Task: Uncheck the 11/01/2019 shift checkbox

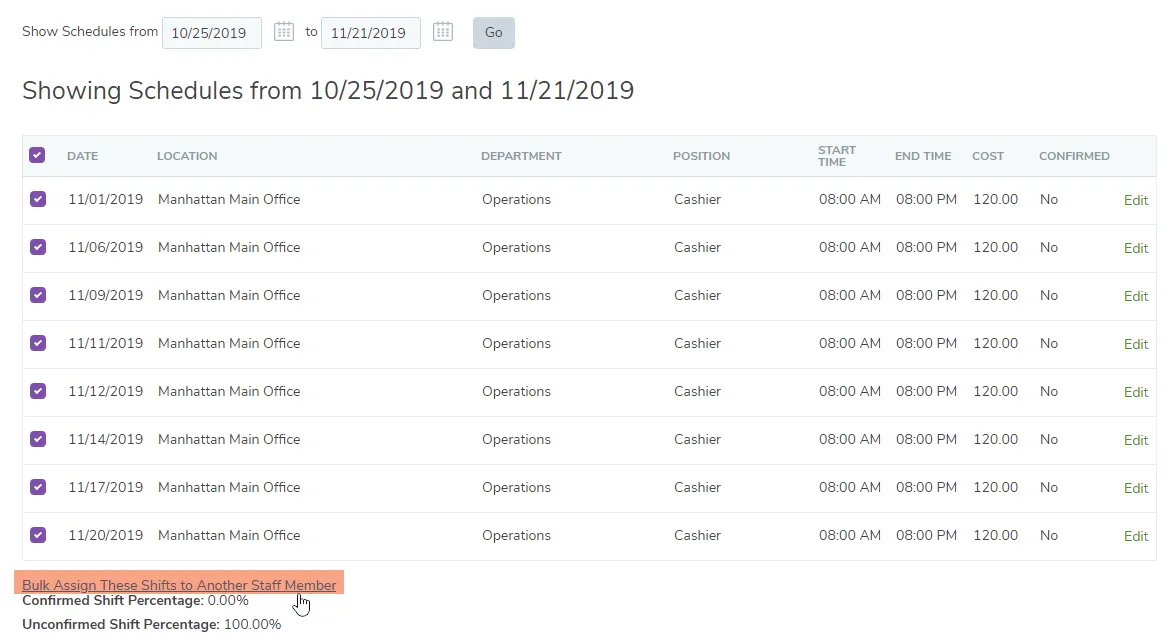Action: (38, 199)
